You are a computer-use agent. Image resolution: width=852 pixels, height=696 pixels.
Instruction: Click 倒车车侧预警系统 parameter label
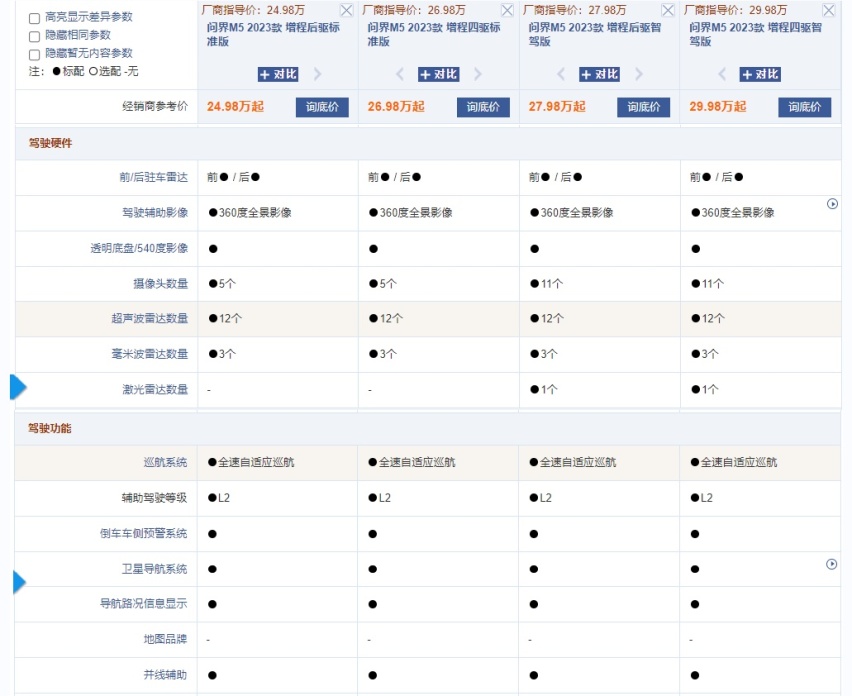[x=143, y=534]
